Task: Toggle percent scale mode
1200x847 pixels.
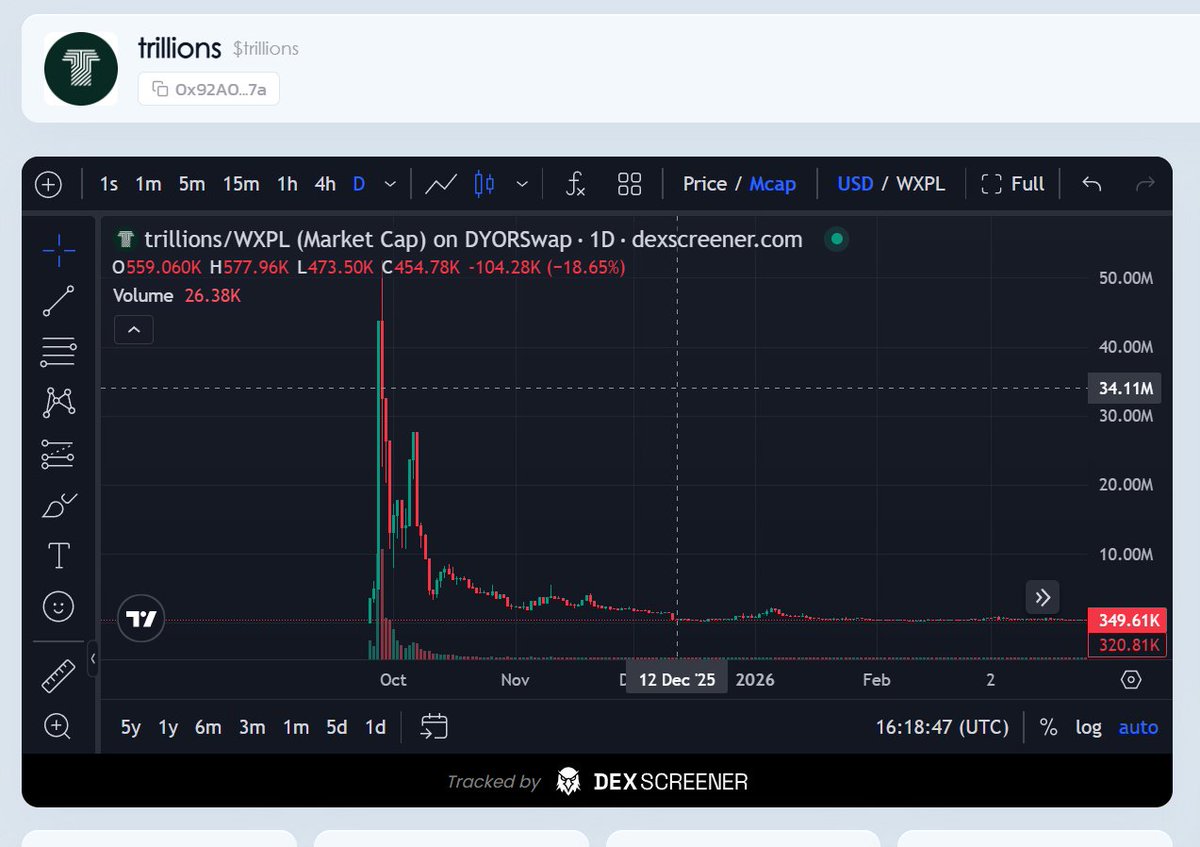Action: click(x=1048, y=727)
